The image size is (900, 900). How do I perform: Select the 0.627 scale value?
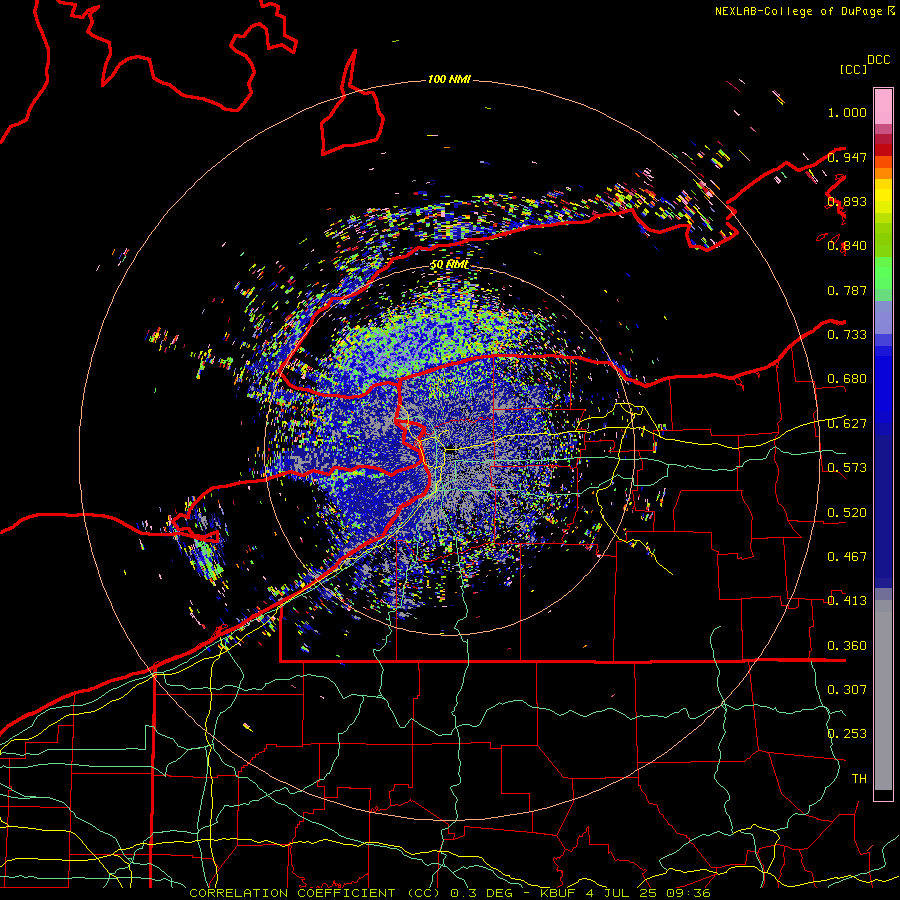point(847,424)
